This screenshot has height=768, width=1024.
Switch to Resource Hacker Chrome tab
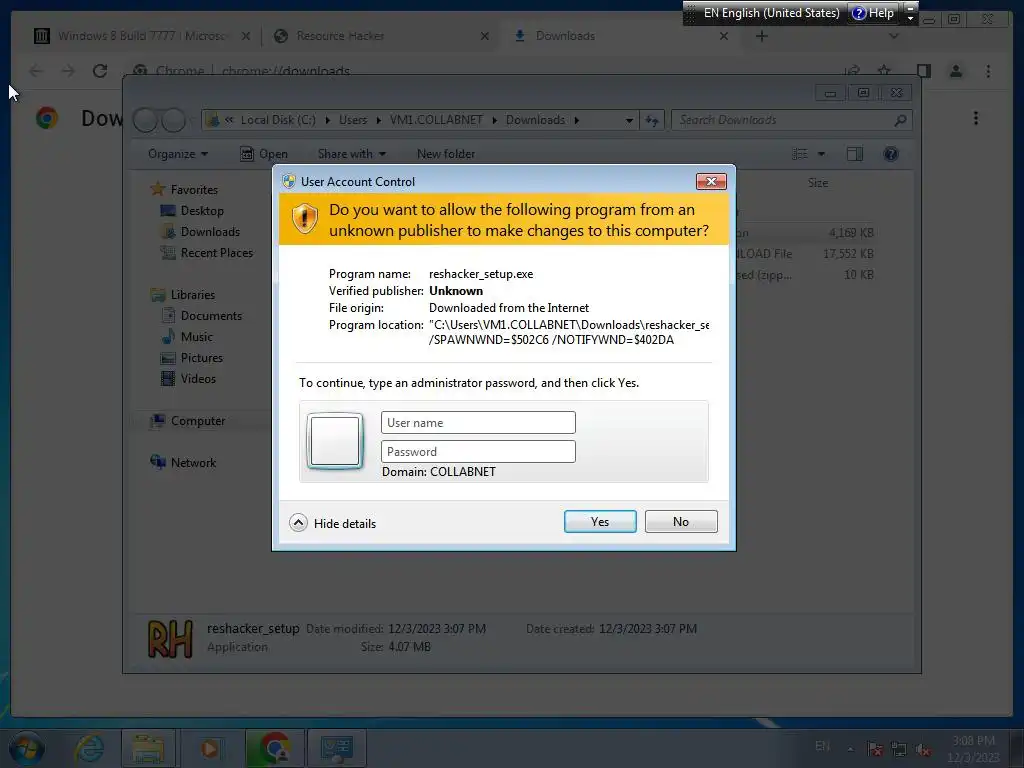(381, 36)
